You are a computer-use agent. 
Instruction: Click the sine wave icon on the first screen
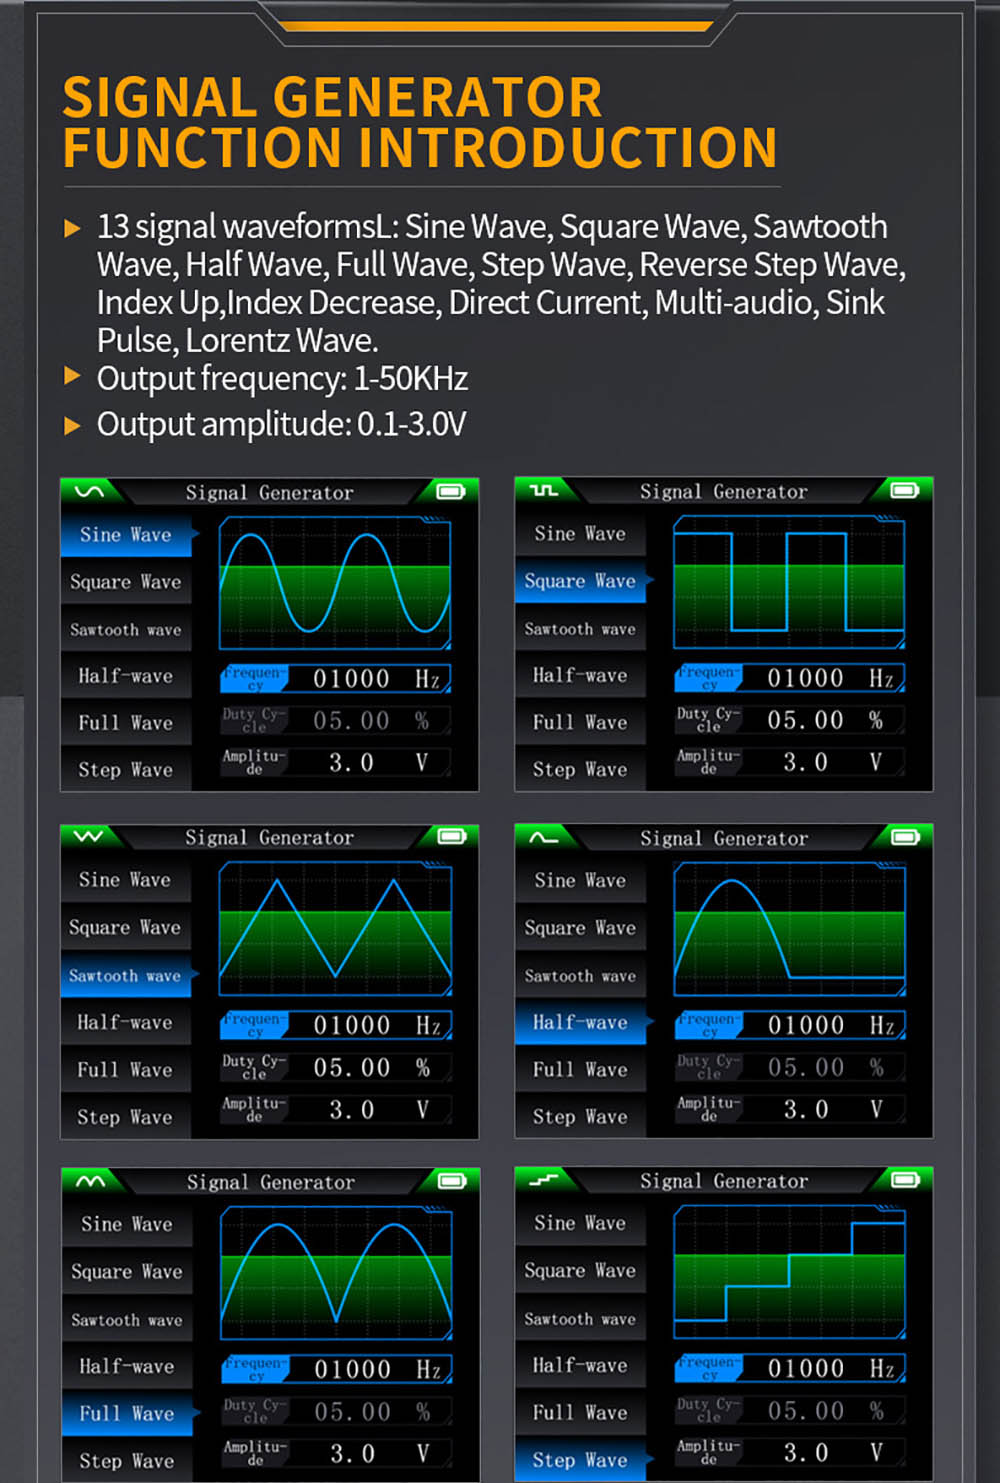click(x=90, y=491)
